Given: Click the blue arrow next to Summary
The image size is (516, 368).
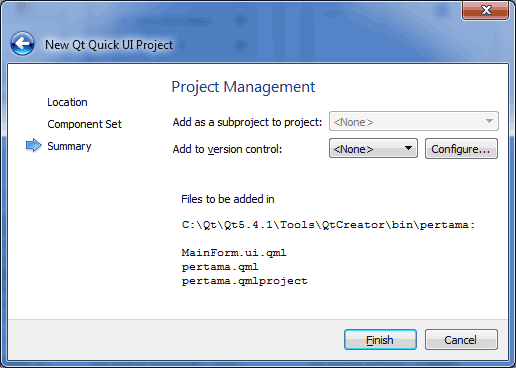Looking at the screenshot, I should (x=34, y=145).
